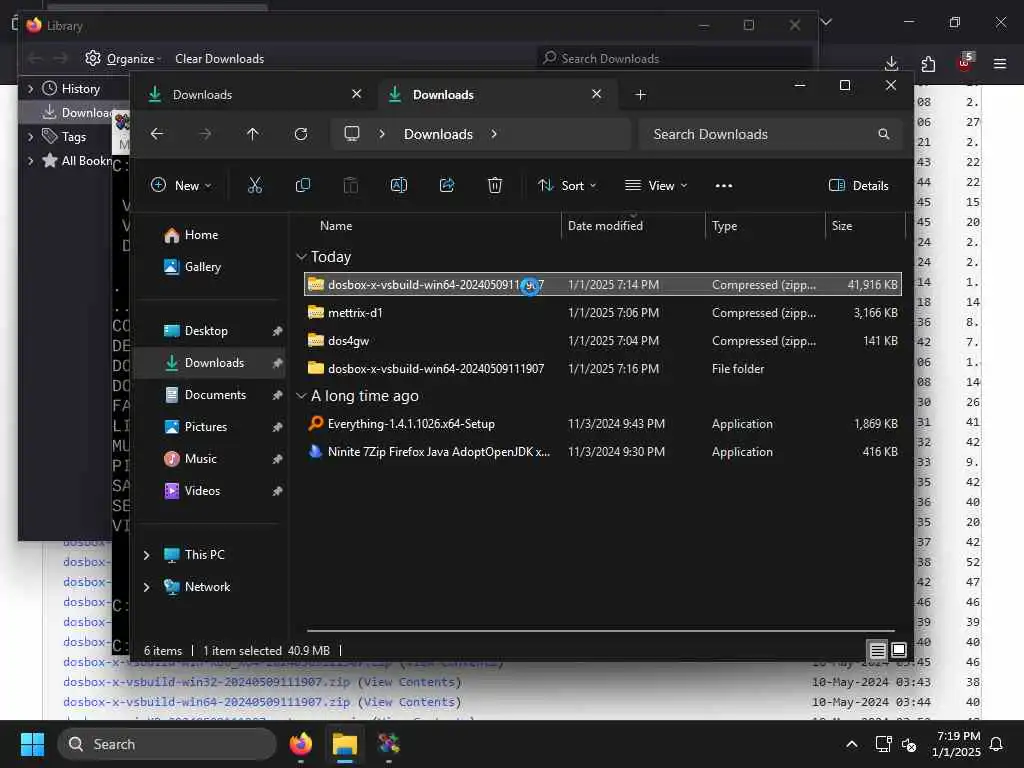
Task: Open the Sort dropdown menu
Action: tap(567, 185)
